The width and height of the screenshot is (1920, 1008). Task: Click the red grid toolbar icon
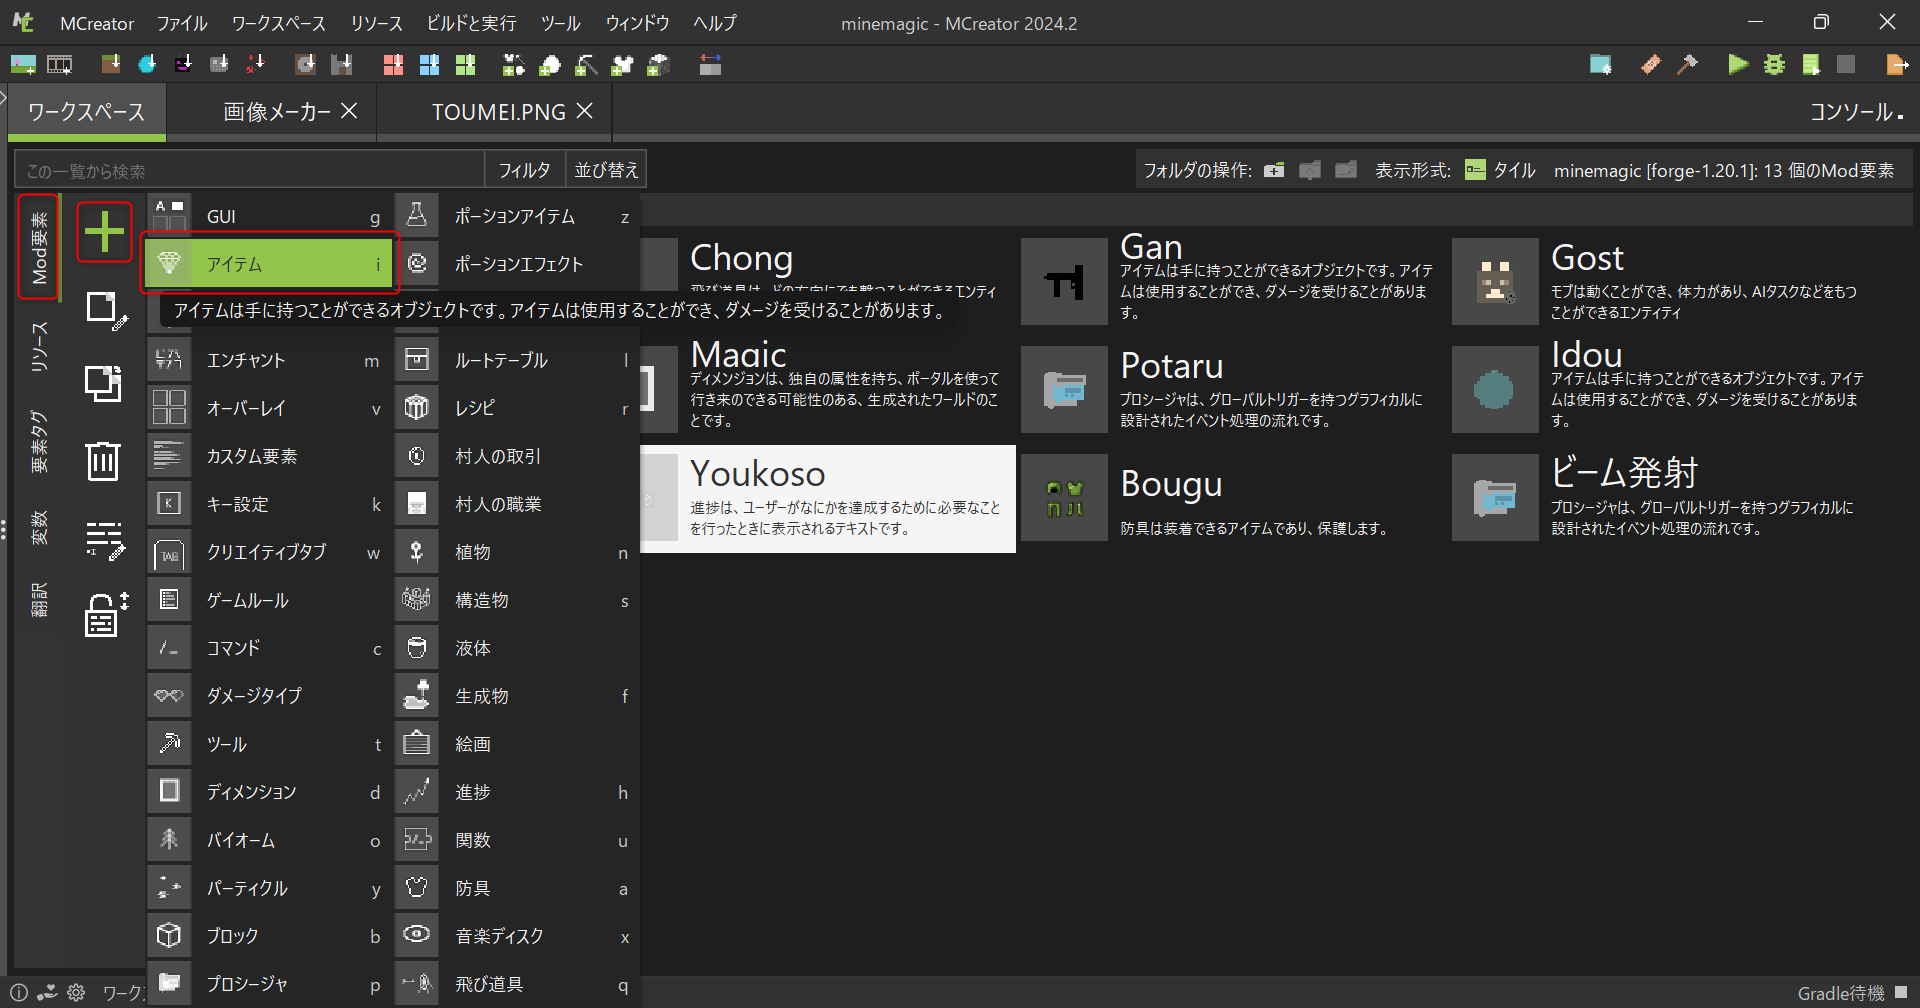[x=393, y=65]
